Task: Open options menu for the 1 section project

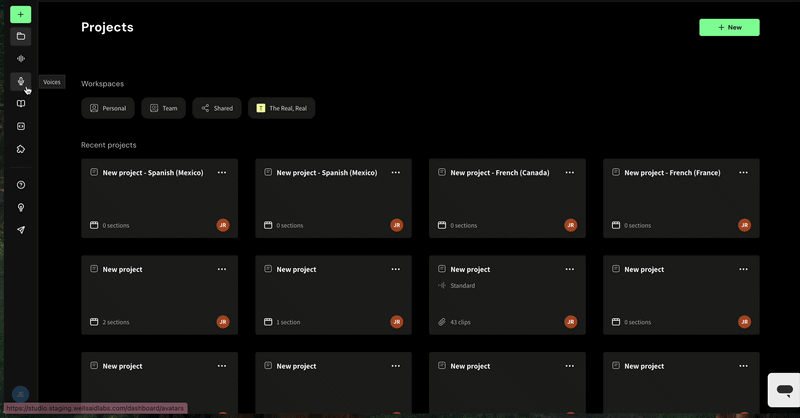Action: (x=395, y=269)
